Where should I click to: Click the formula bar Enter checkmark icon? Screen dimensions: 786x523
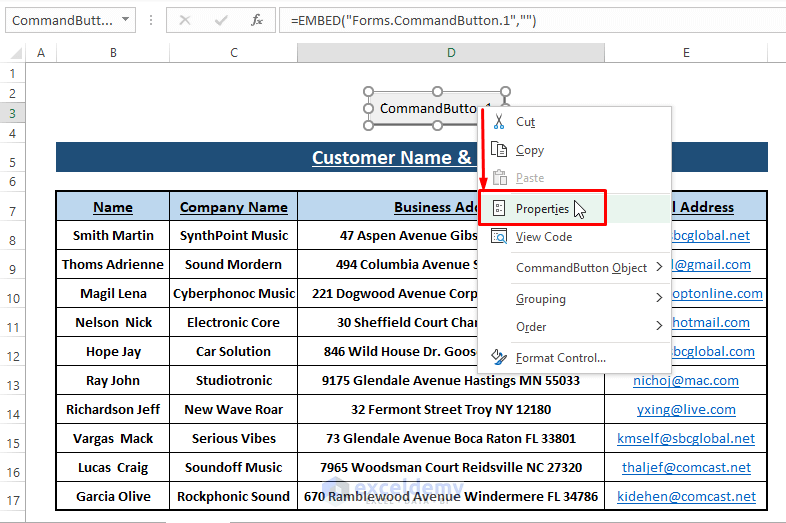pos(221,20)
